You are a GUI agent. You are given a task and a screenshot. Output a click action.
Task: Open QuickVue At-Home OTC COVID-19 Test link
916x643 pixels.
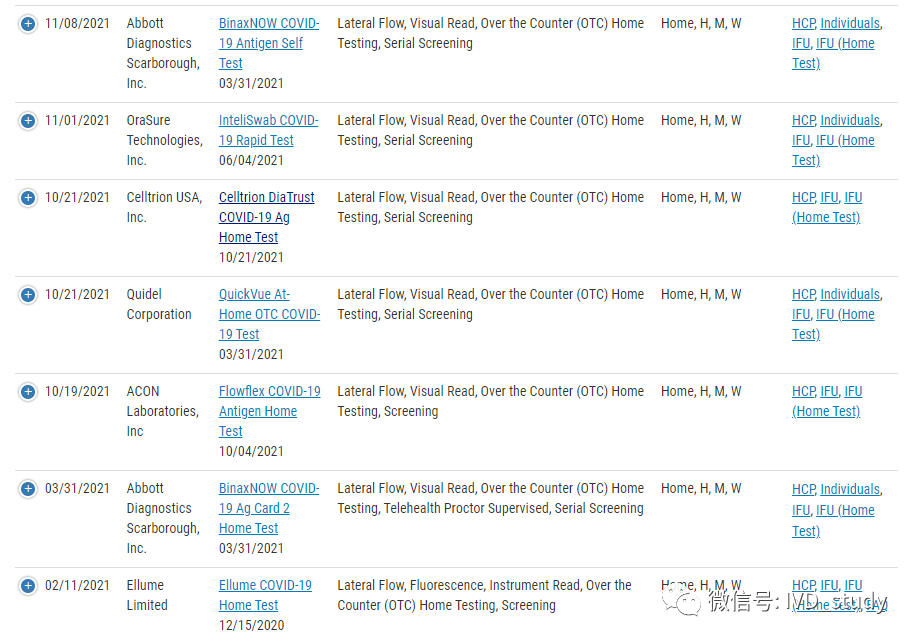(269, 314)
